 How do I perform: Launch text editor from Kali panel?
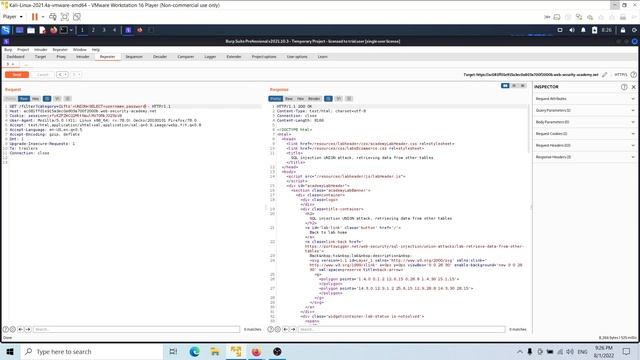[42, 30]
